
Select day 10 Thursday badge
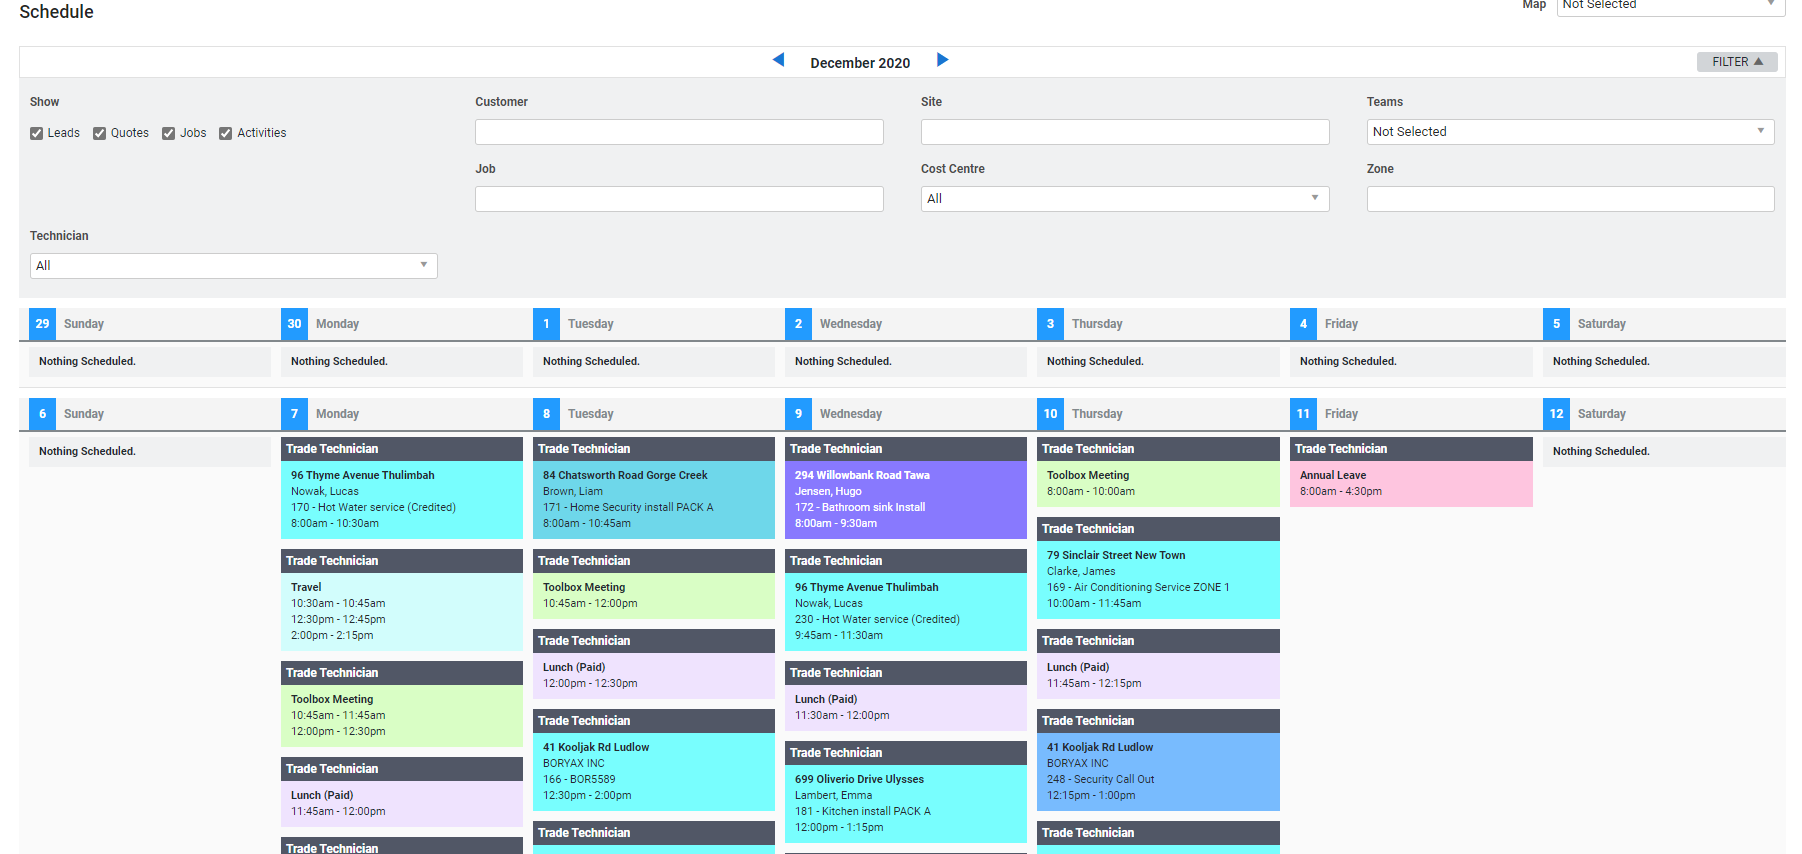(1050, 414)
